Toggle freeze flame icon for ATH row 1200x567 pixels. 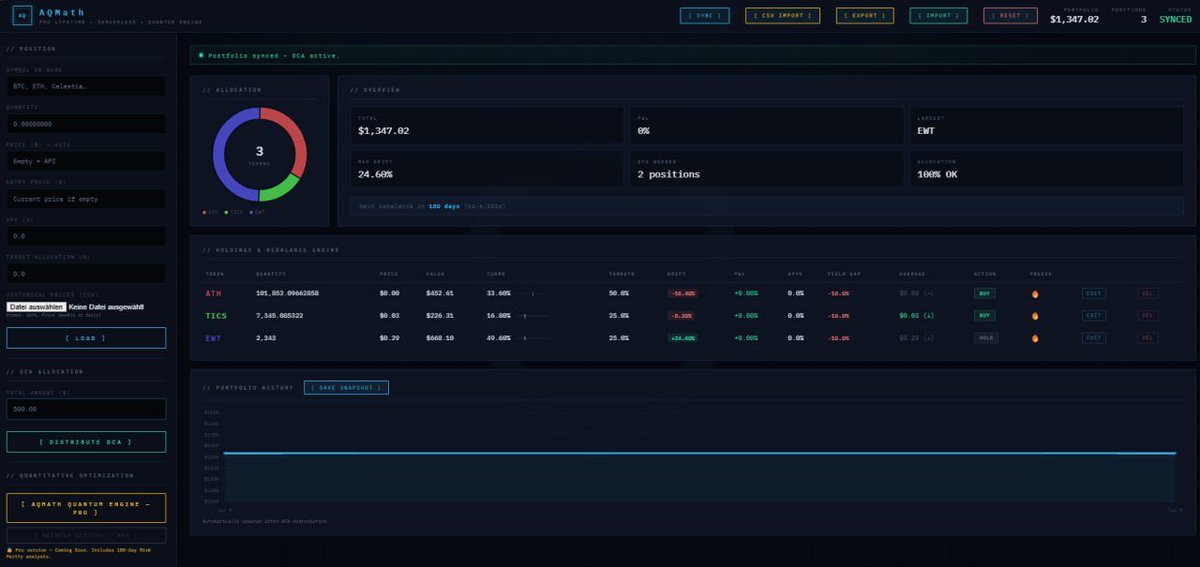tap(1035, 294)
